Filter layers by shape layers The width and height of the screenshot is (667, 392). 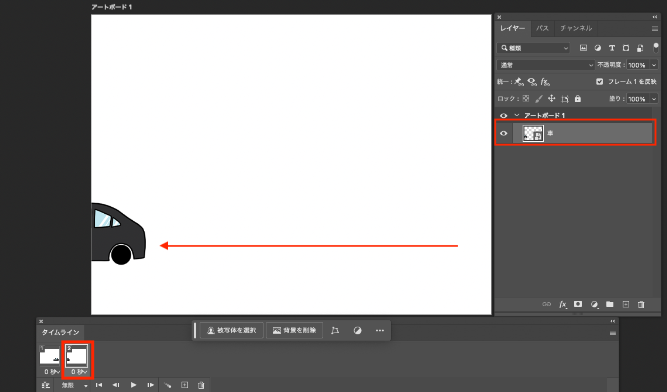(626, 48)
